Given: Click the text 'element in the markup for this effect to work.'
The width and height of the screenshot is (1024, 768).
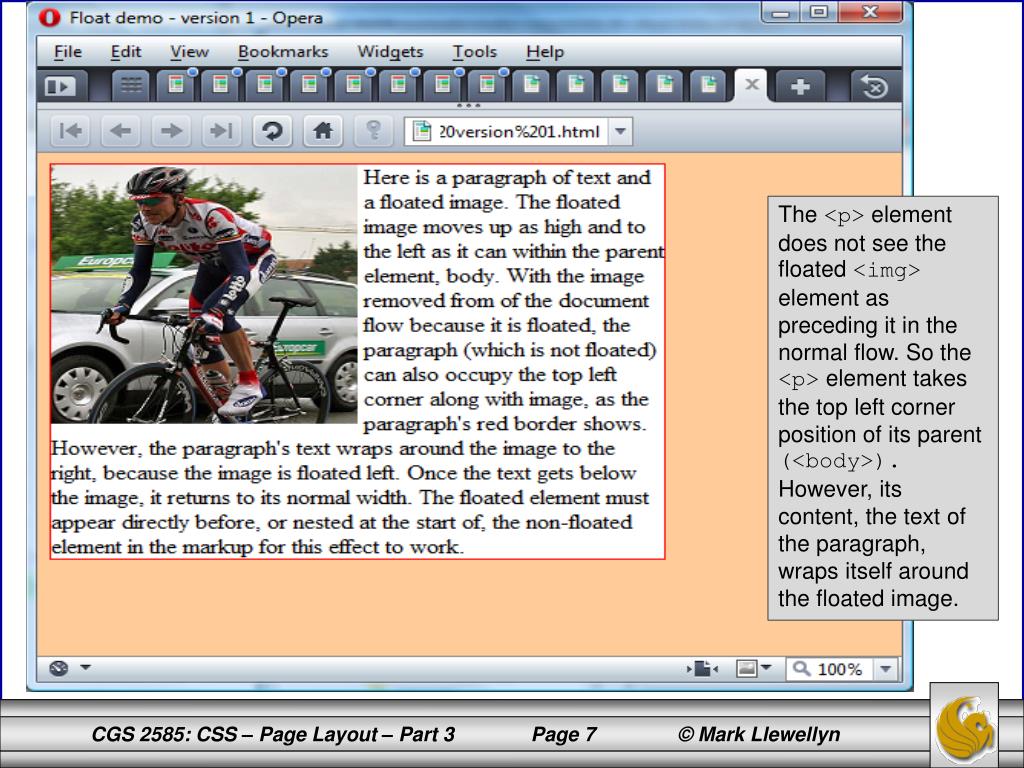Looking at the screenshot, I should [257, 547].
